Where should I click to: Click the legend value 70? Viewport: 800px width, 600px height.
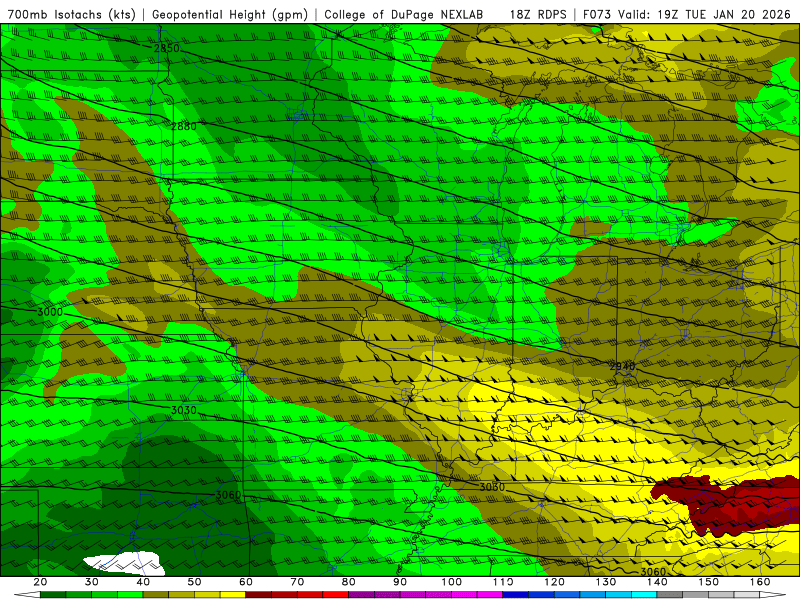297,582
